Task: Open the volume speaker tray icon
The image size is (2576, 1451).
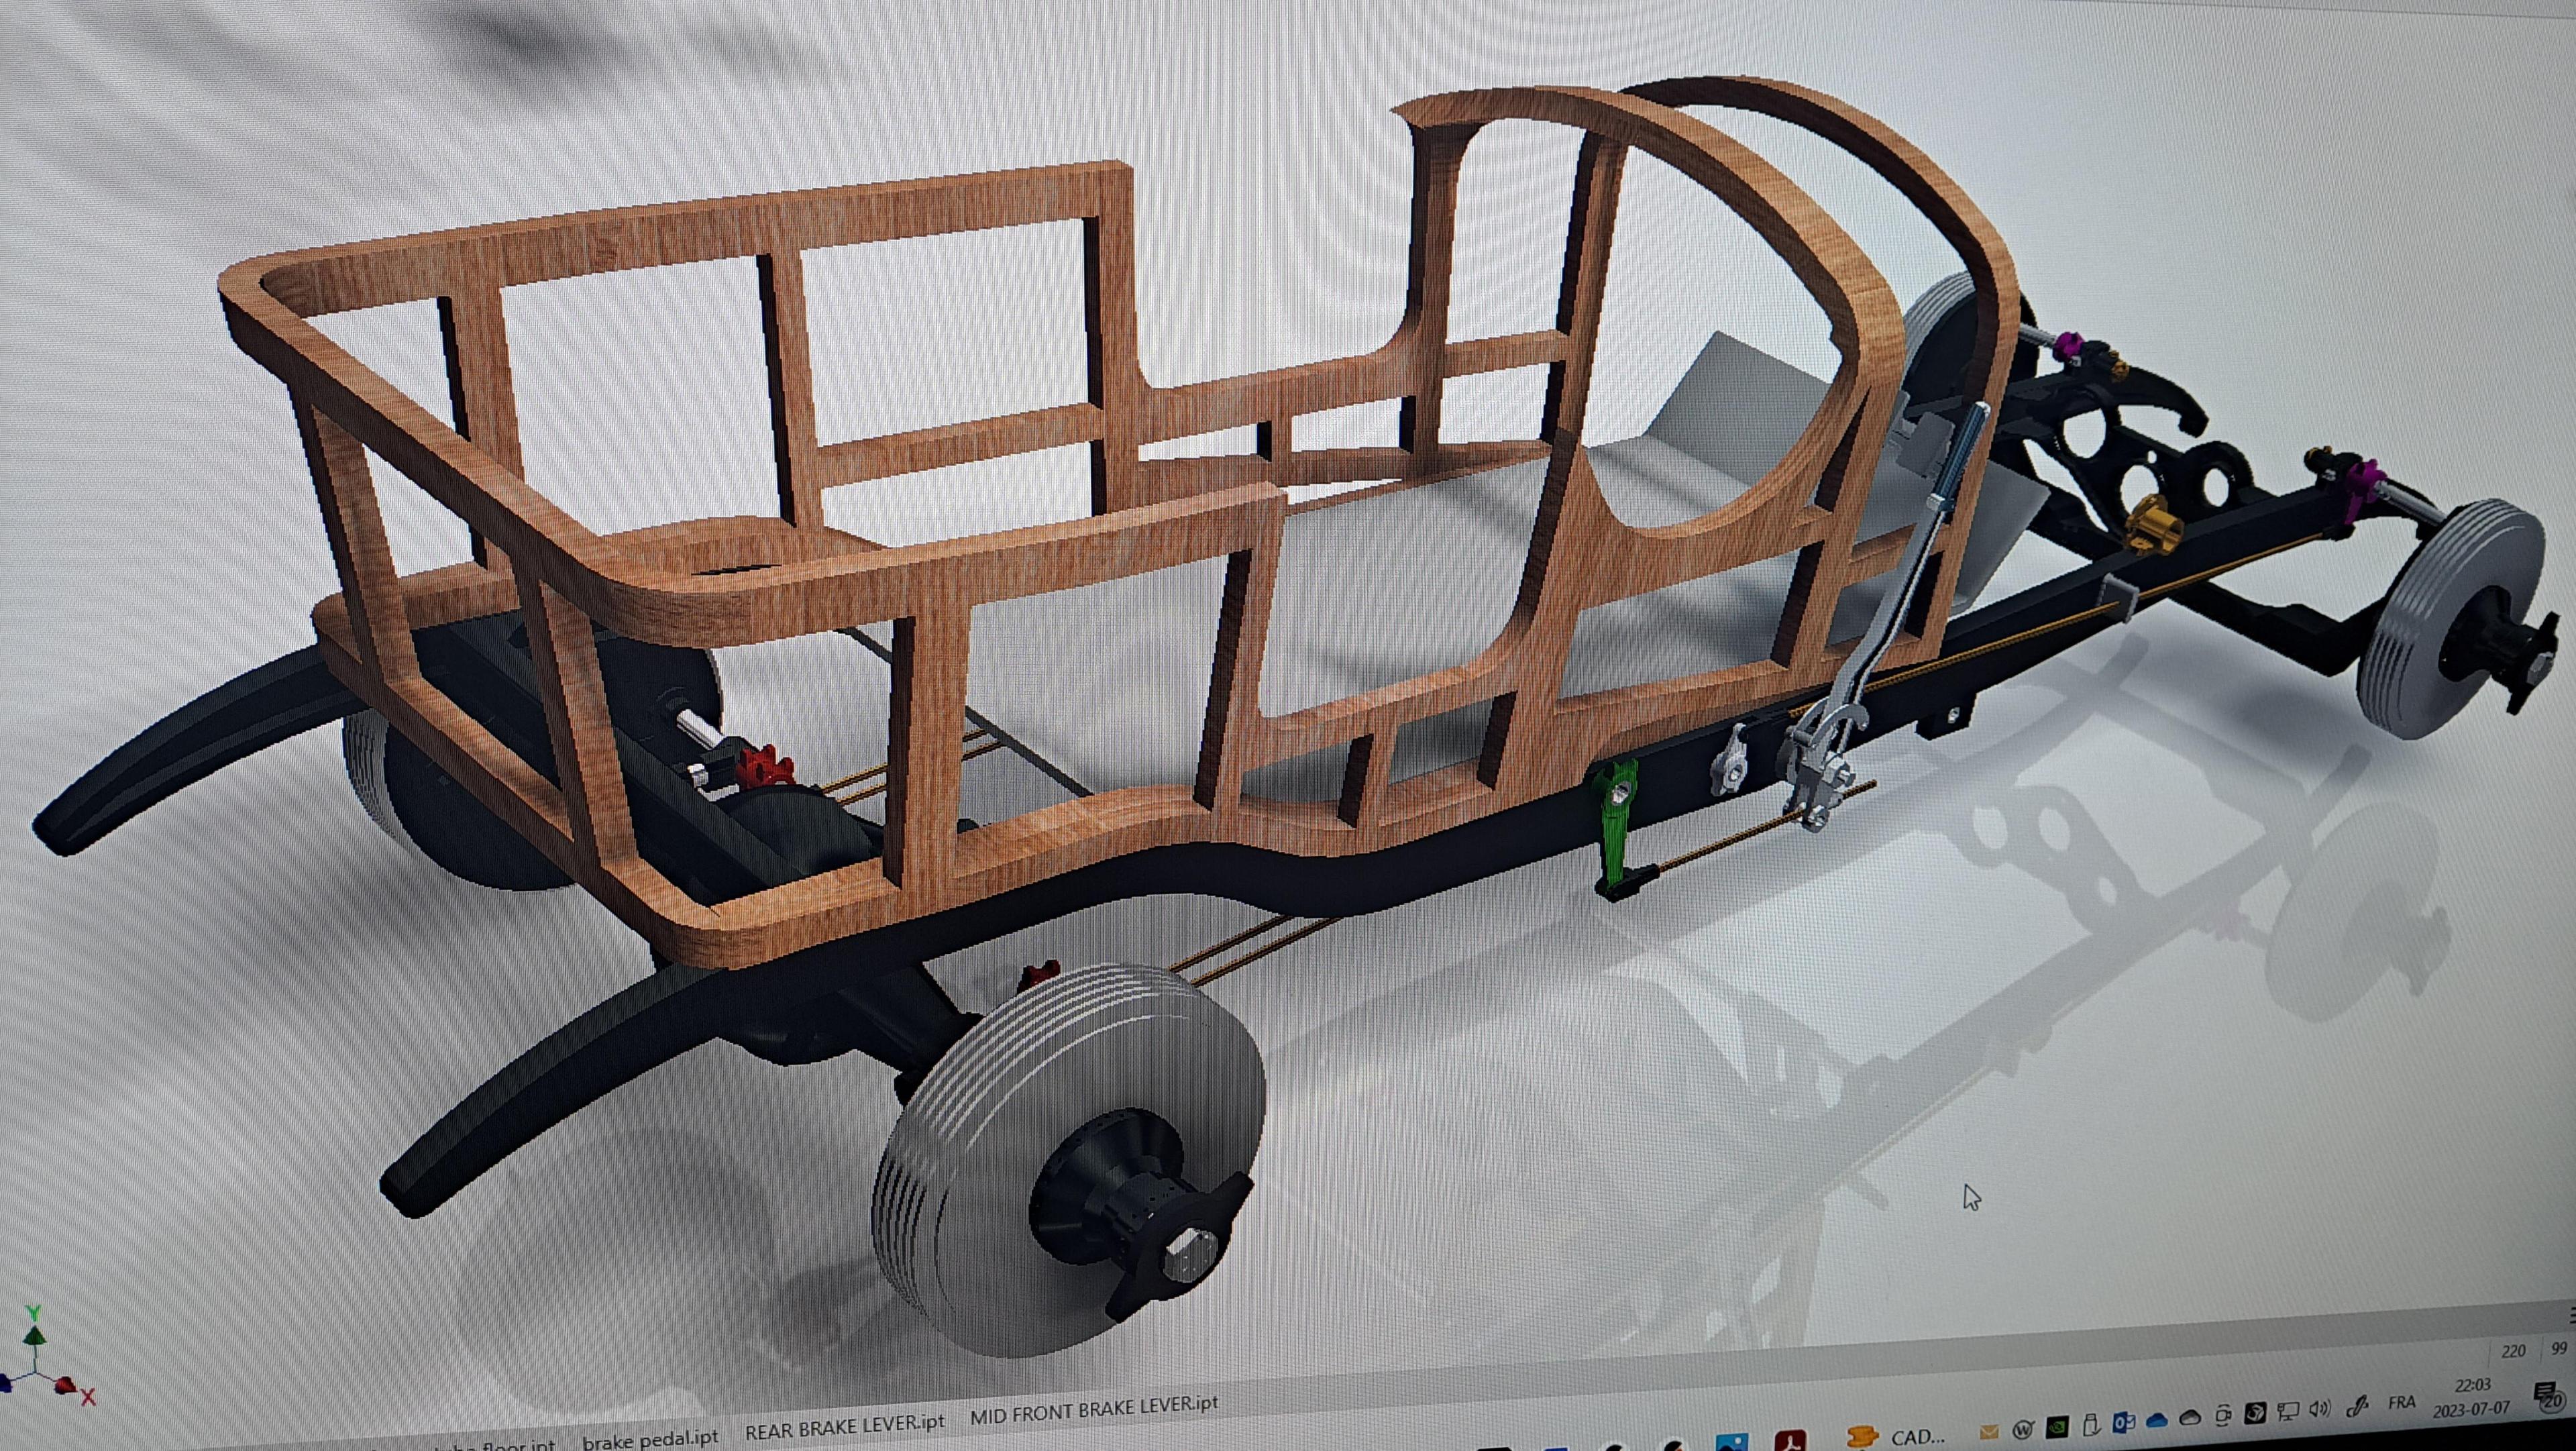Action: [2320, 1410]
